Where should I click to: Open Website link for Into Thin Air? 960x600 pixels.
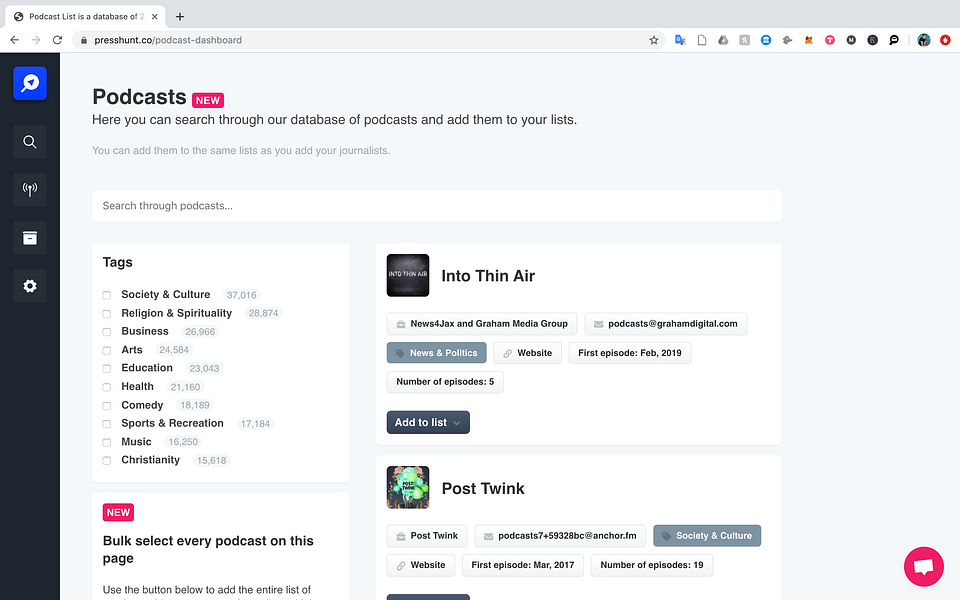[x=527, y=353]
